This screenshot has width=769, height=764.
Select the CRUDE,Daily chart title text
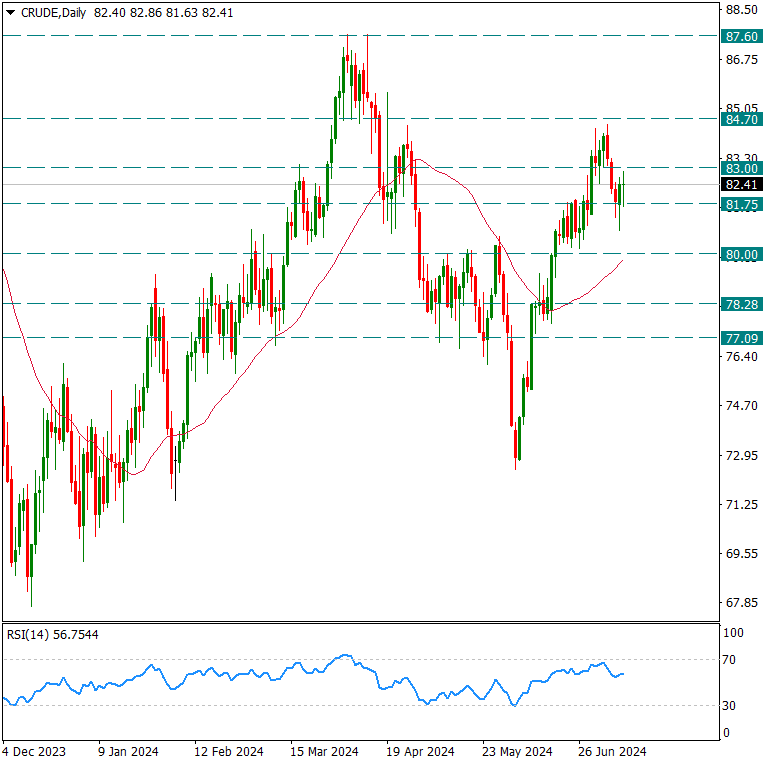click(53, 13)
